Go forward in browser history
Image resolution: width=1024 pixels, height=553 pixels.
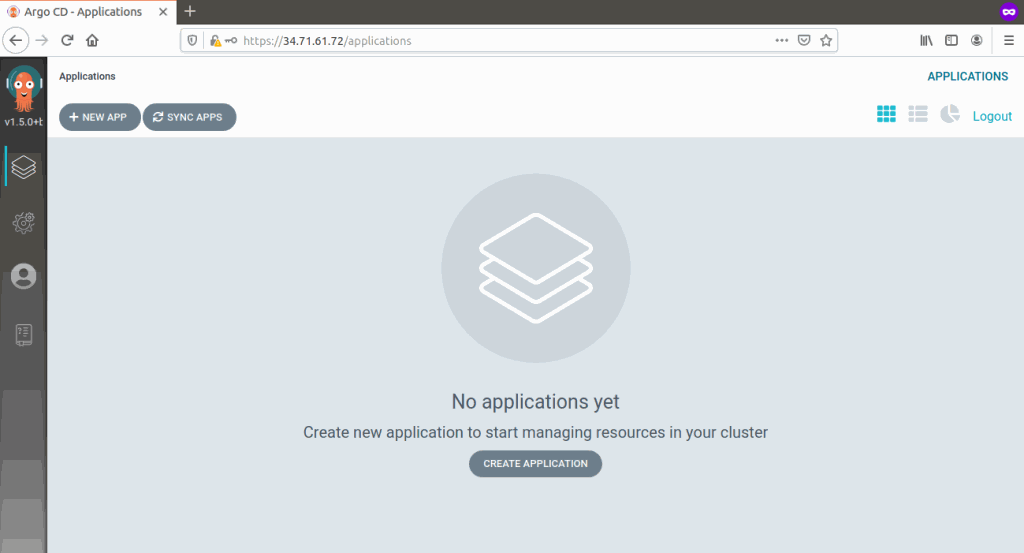pyautogui.click(x=42, y=40)
